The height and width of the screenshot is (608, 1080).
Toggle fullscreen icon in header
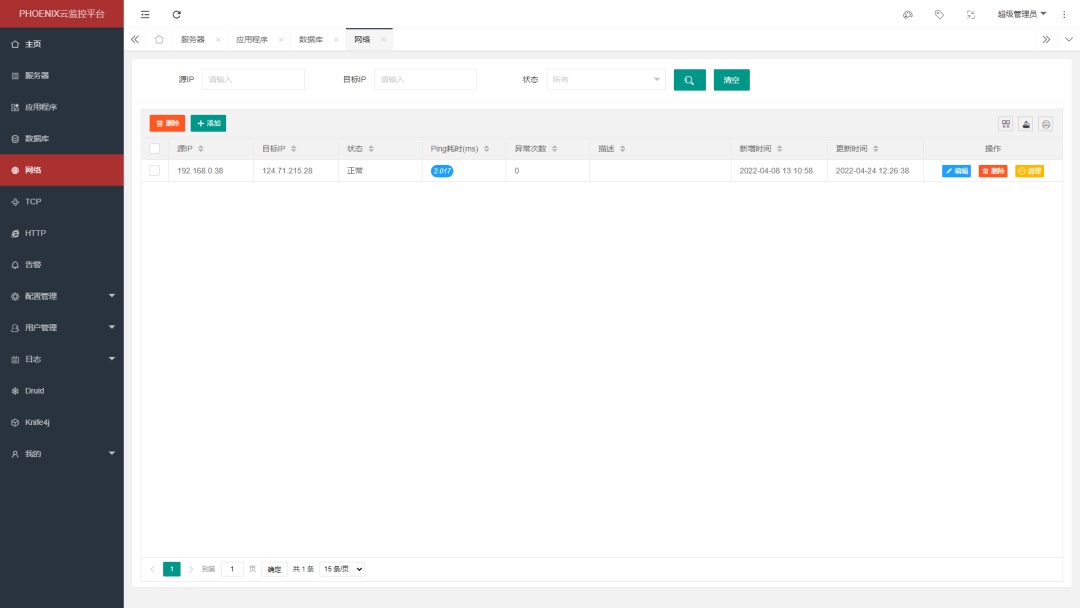tap(970, 14)
